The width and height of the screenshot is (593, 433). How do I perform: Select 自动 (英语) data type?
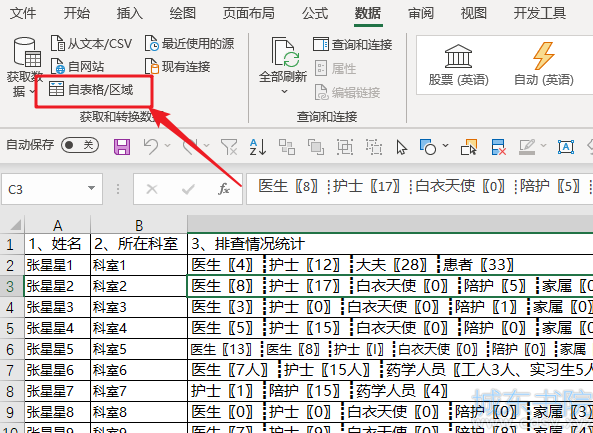(544, 64)
